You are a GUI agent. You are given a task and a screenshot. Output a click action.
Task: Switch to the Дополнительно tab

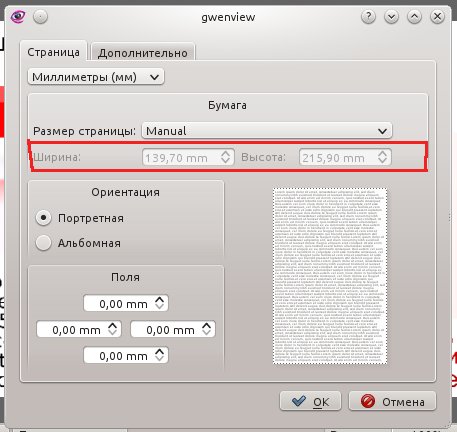[143, 52]
